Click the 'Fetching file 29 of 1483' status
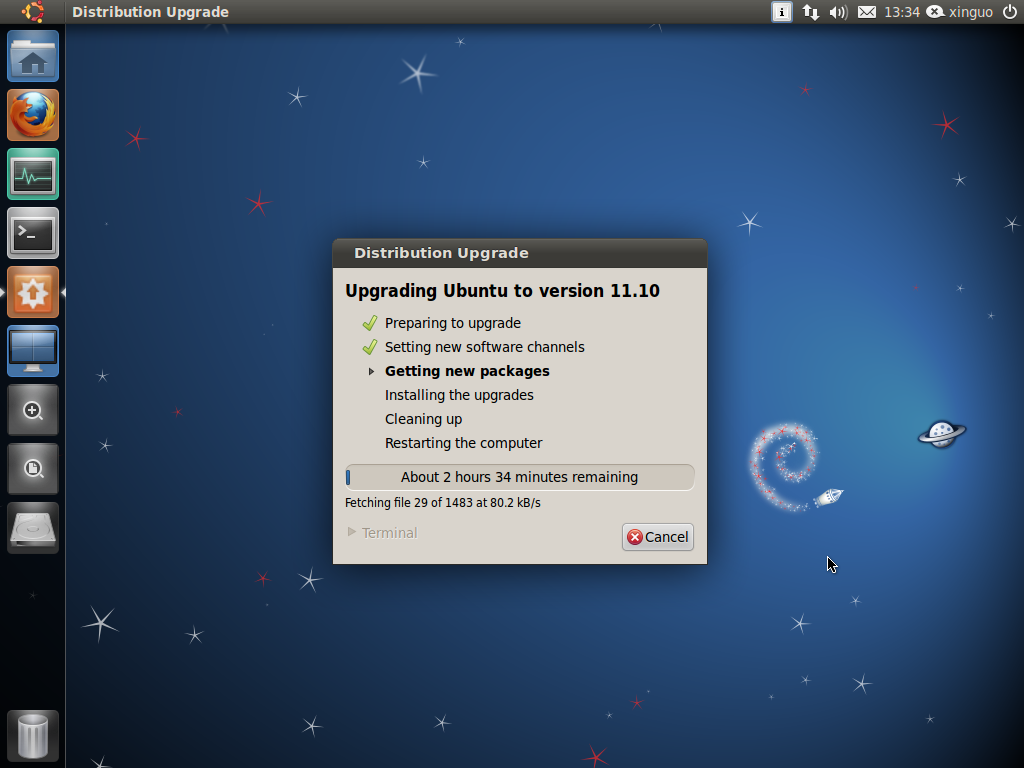This screenshot has height=768, width=1024. [x=443, y=503]
